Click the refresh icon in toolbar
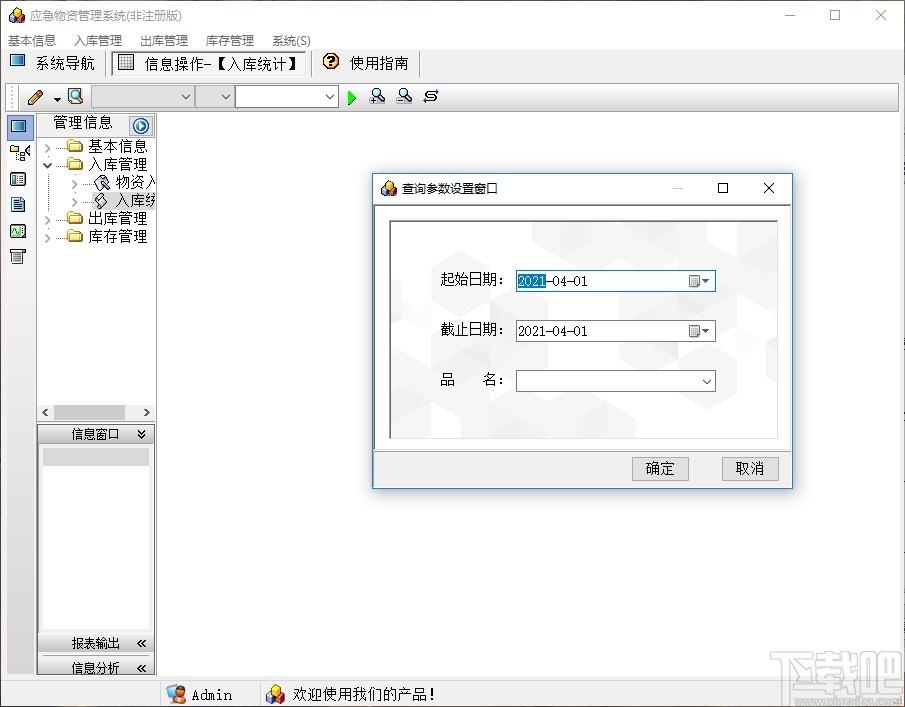Screen dimensions: 905x707 click(x=431, y=96)
